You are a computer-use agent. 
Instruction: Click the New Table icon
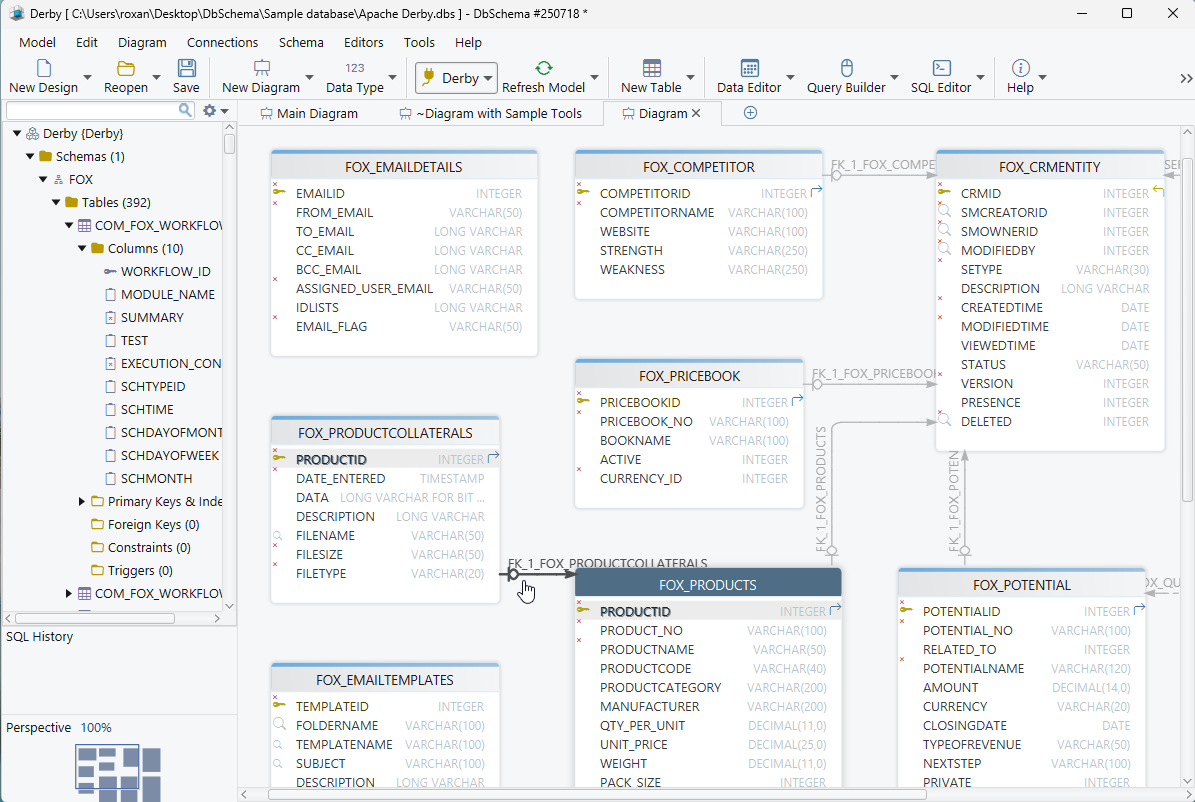pos(652,68)
